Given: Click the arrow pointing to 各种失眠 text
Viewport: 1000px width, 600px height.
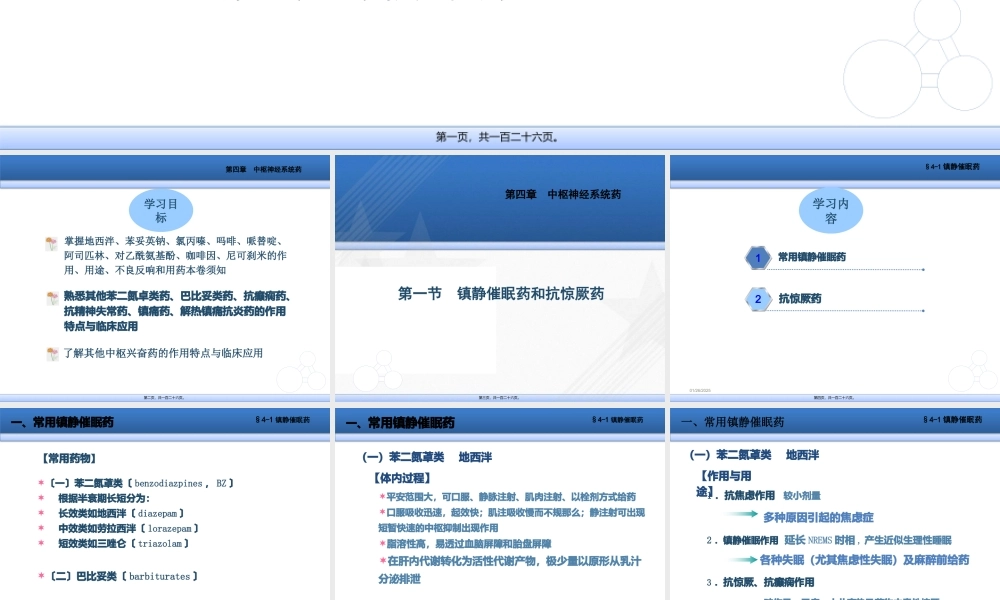Looking at the screenshot, I should 745,558.
